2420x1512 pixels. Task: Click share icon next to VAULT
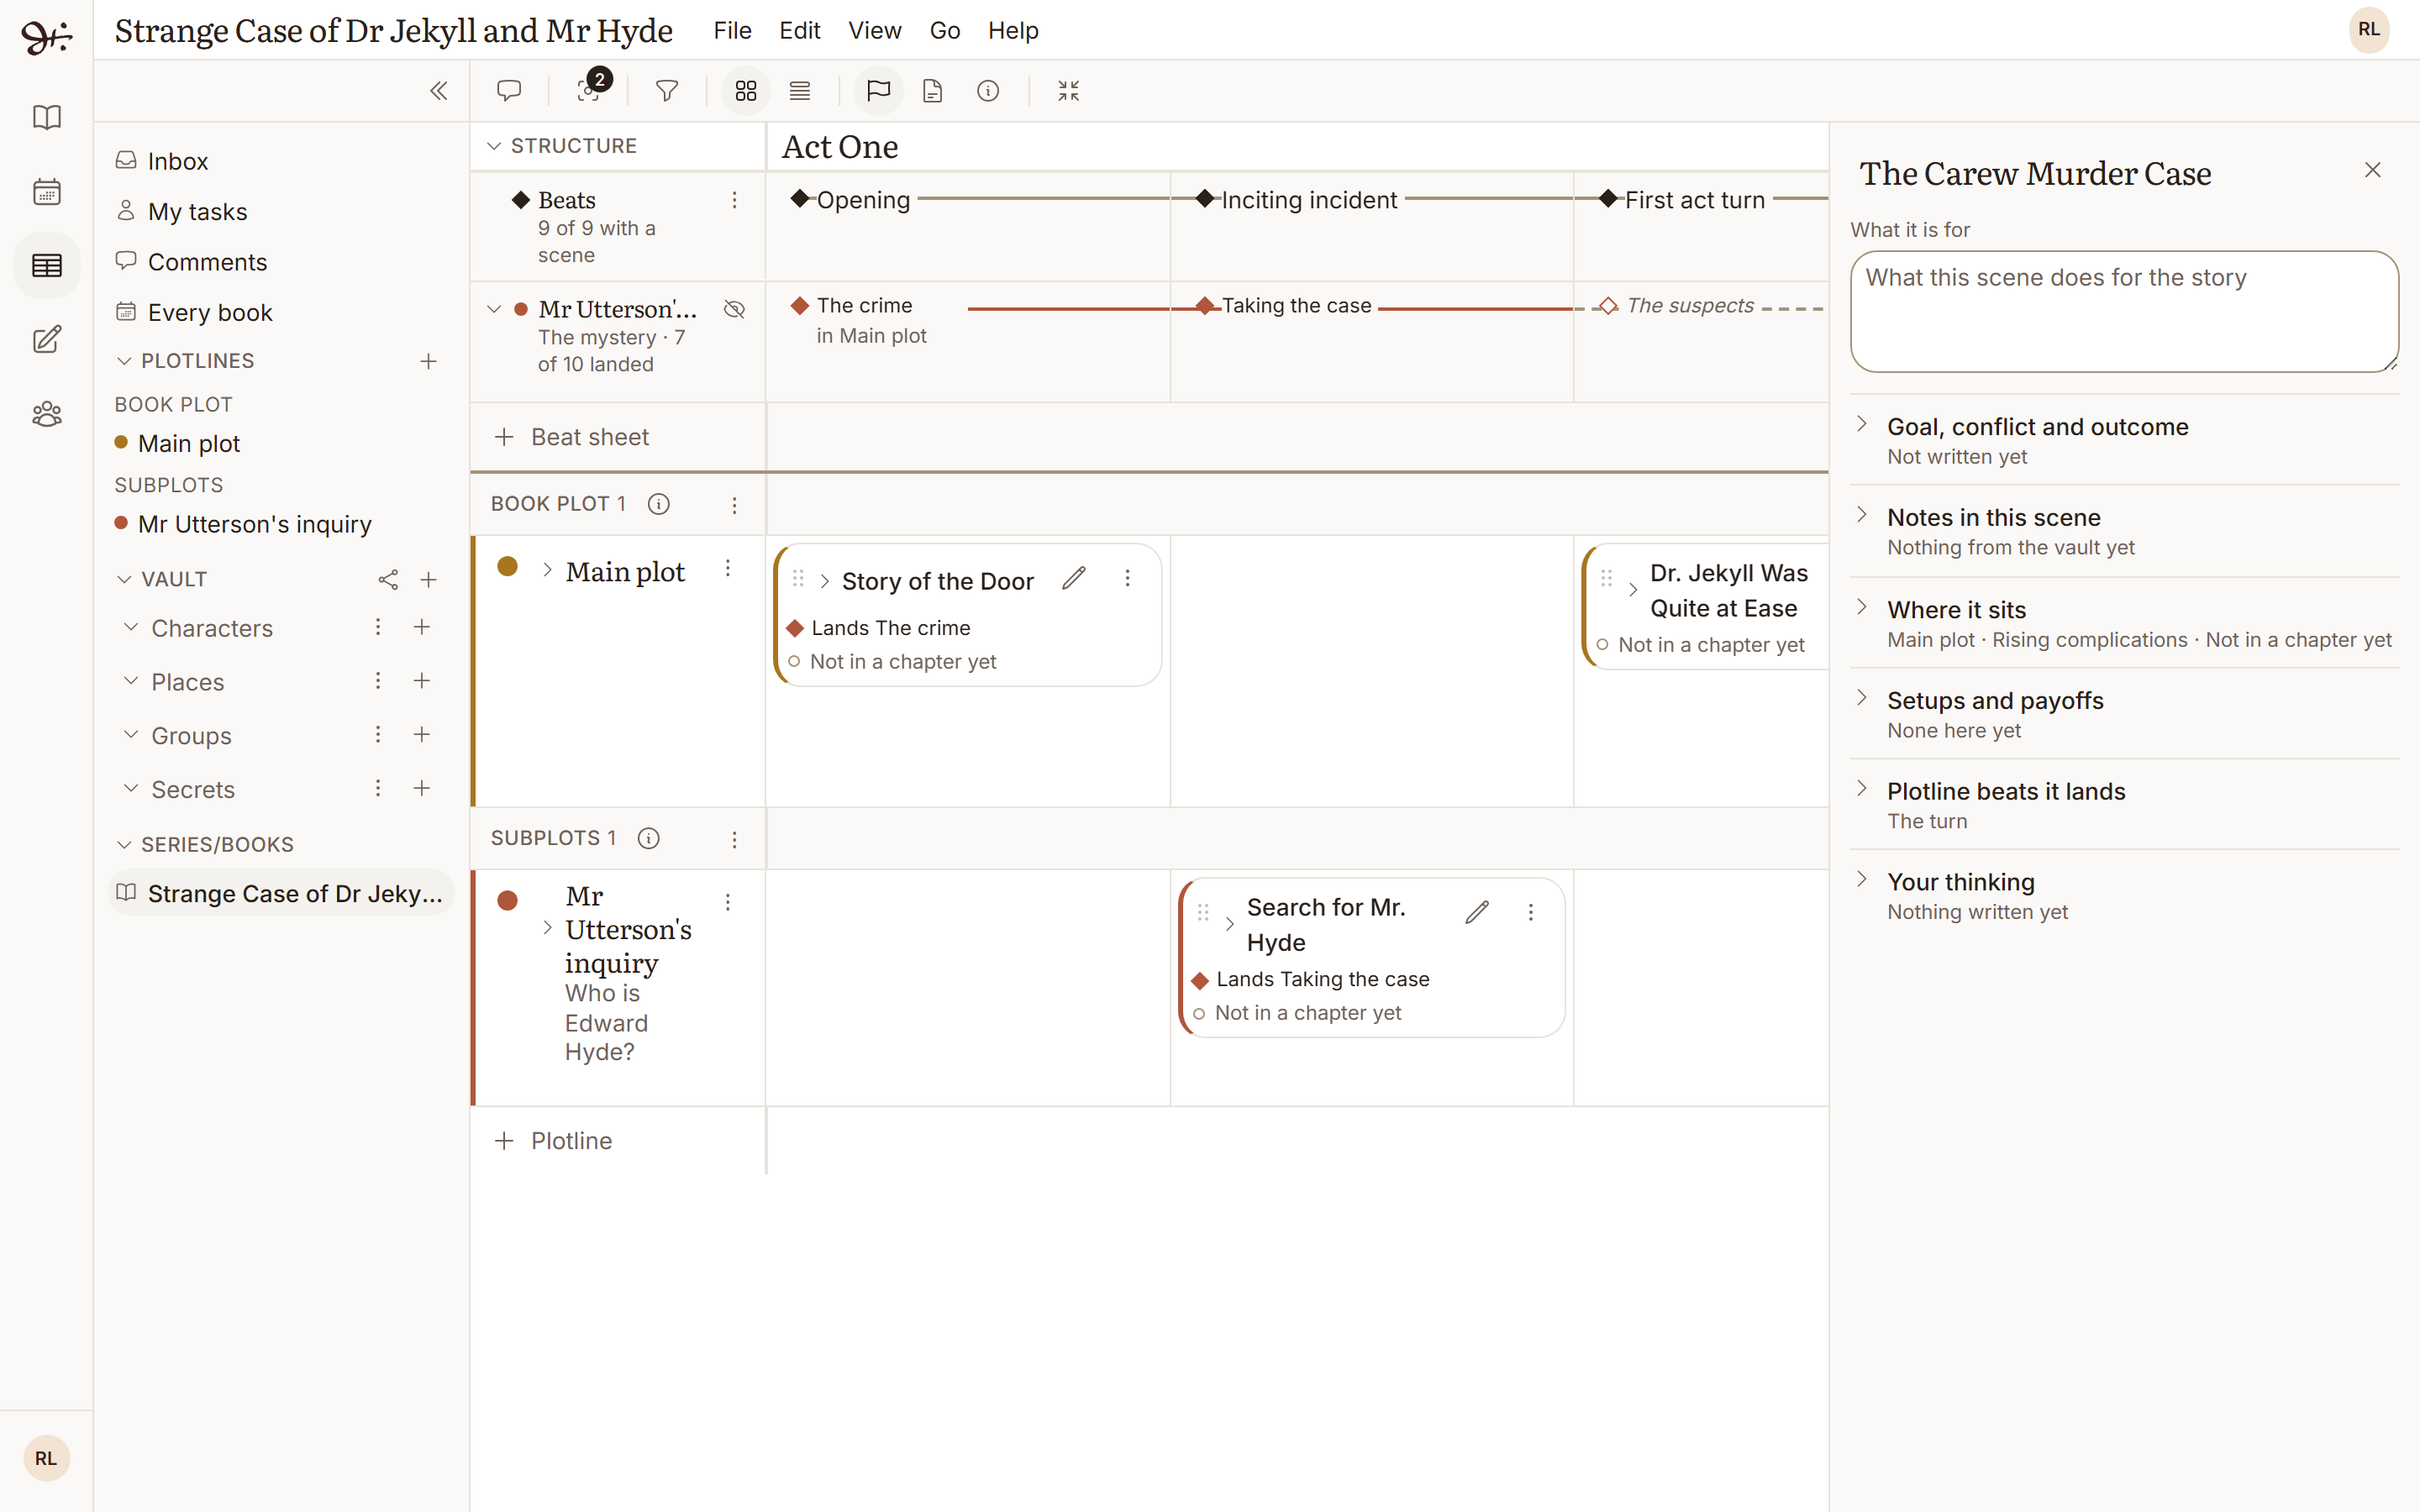pos(388,580)
